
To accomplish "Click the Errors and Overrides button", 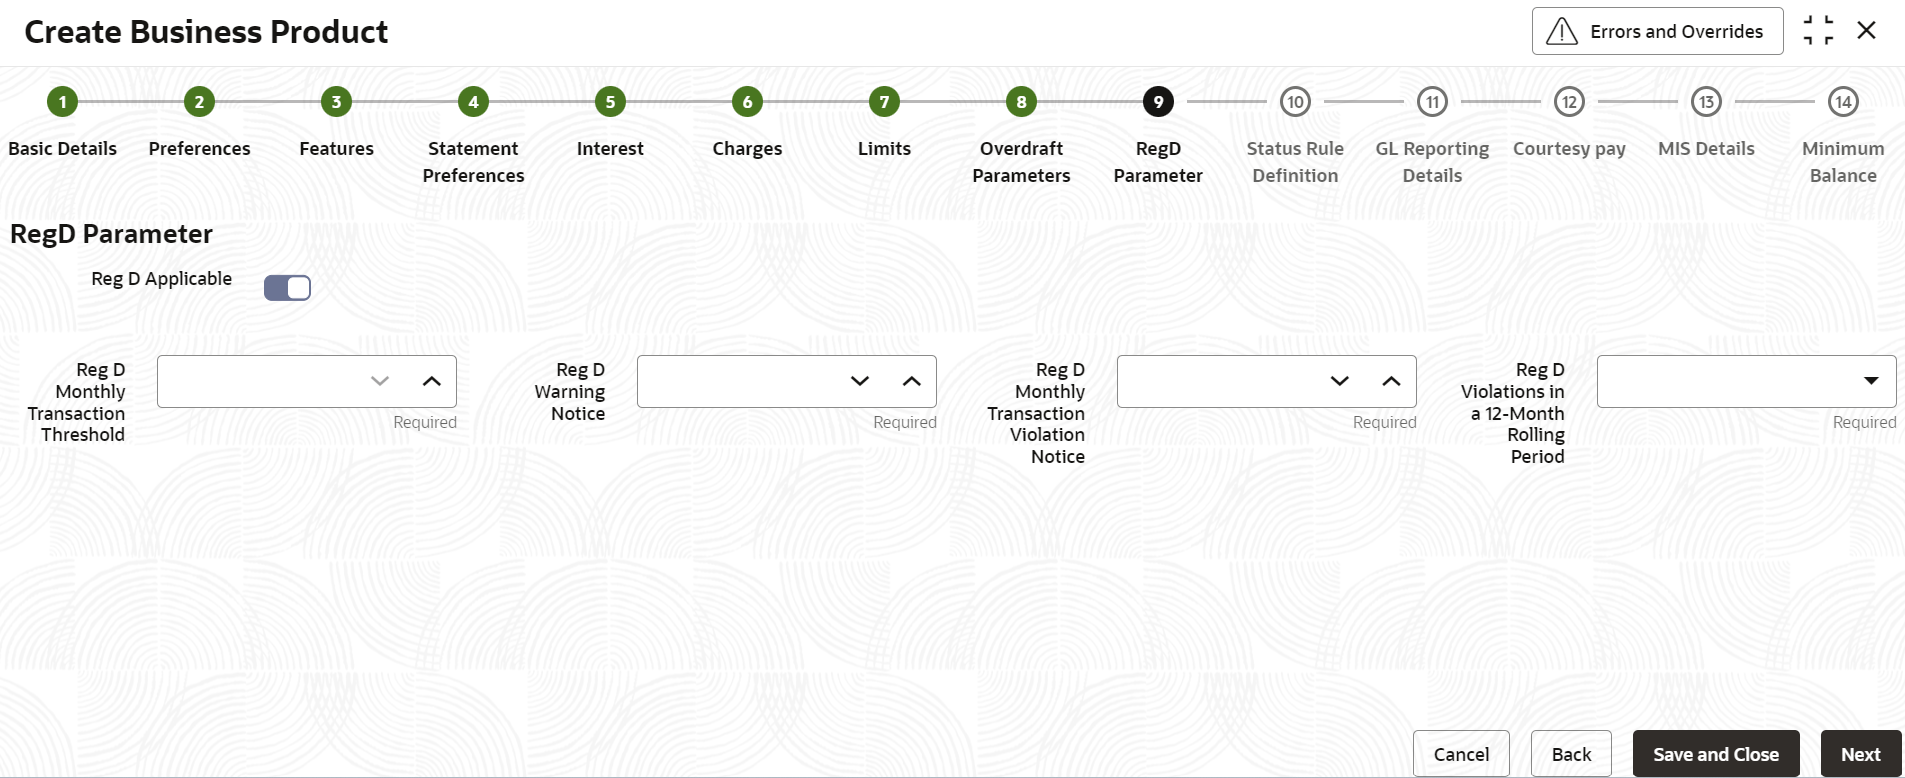I will 1657,31.
